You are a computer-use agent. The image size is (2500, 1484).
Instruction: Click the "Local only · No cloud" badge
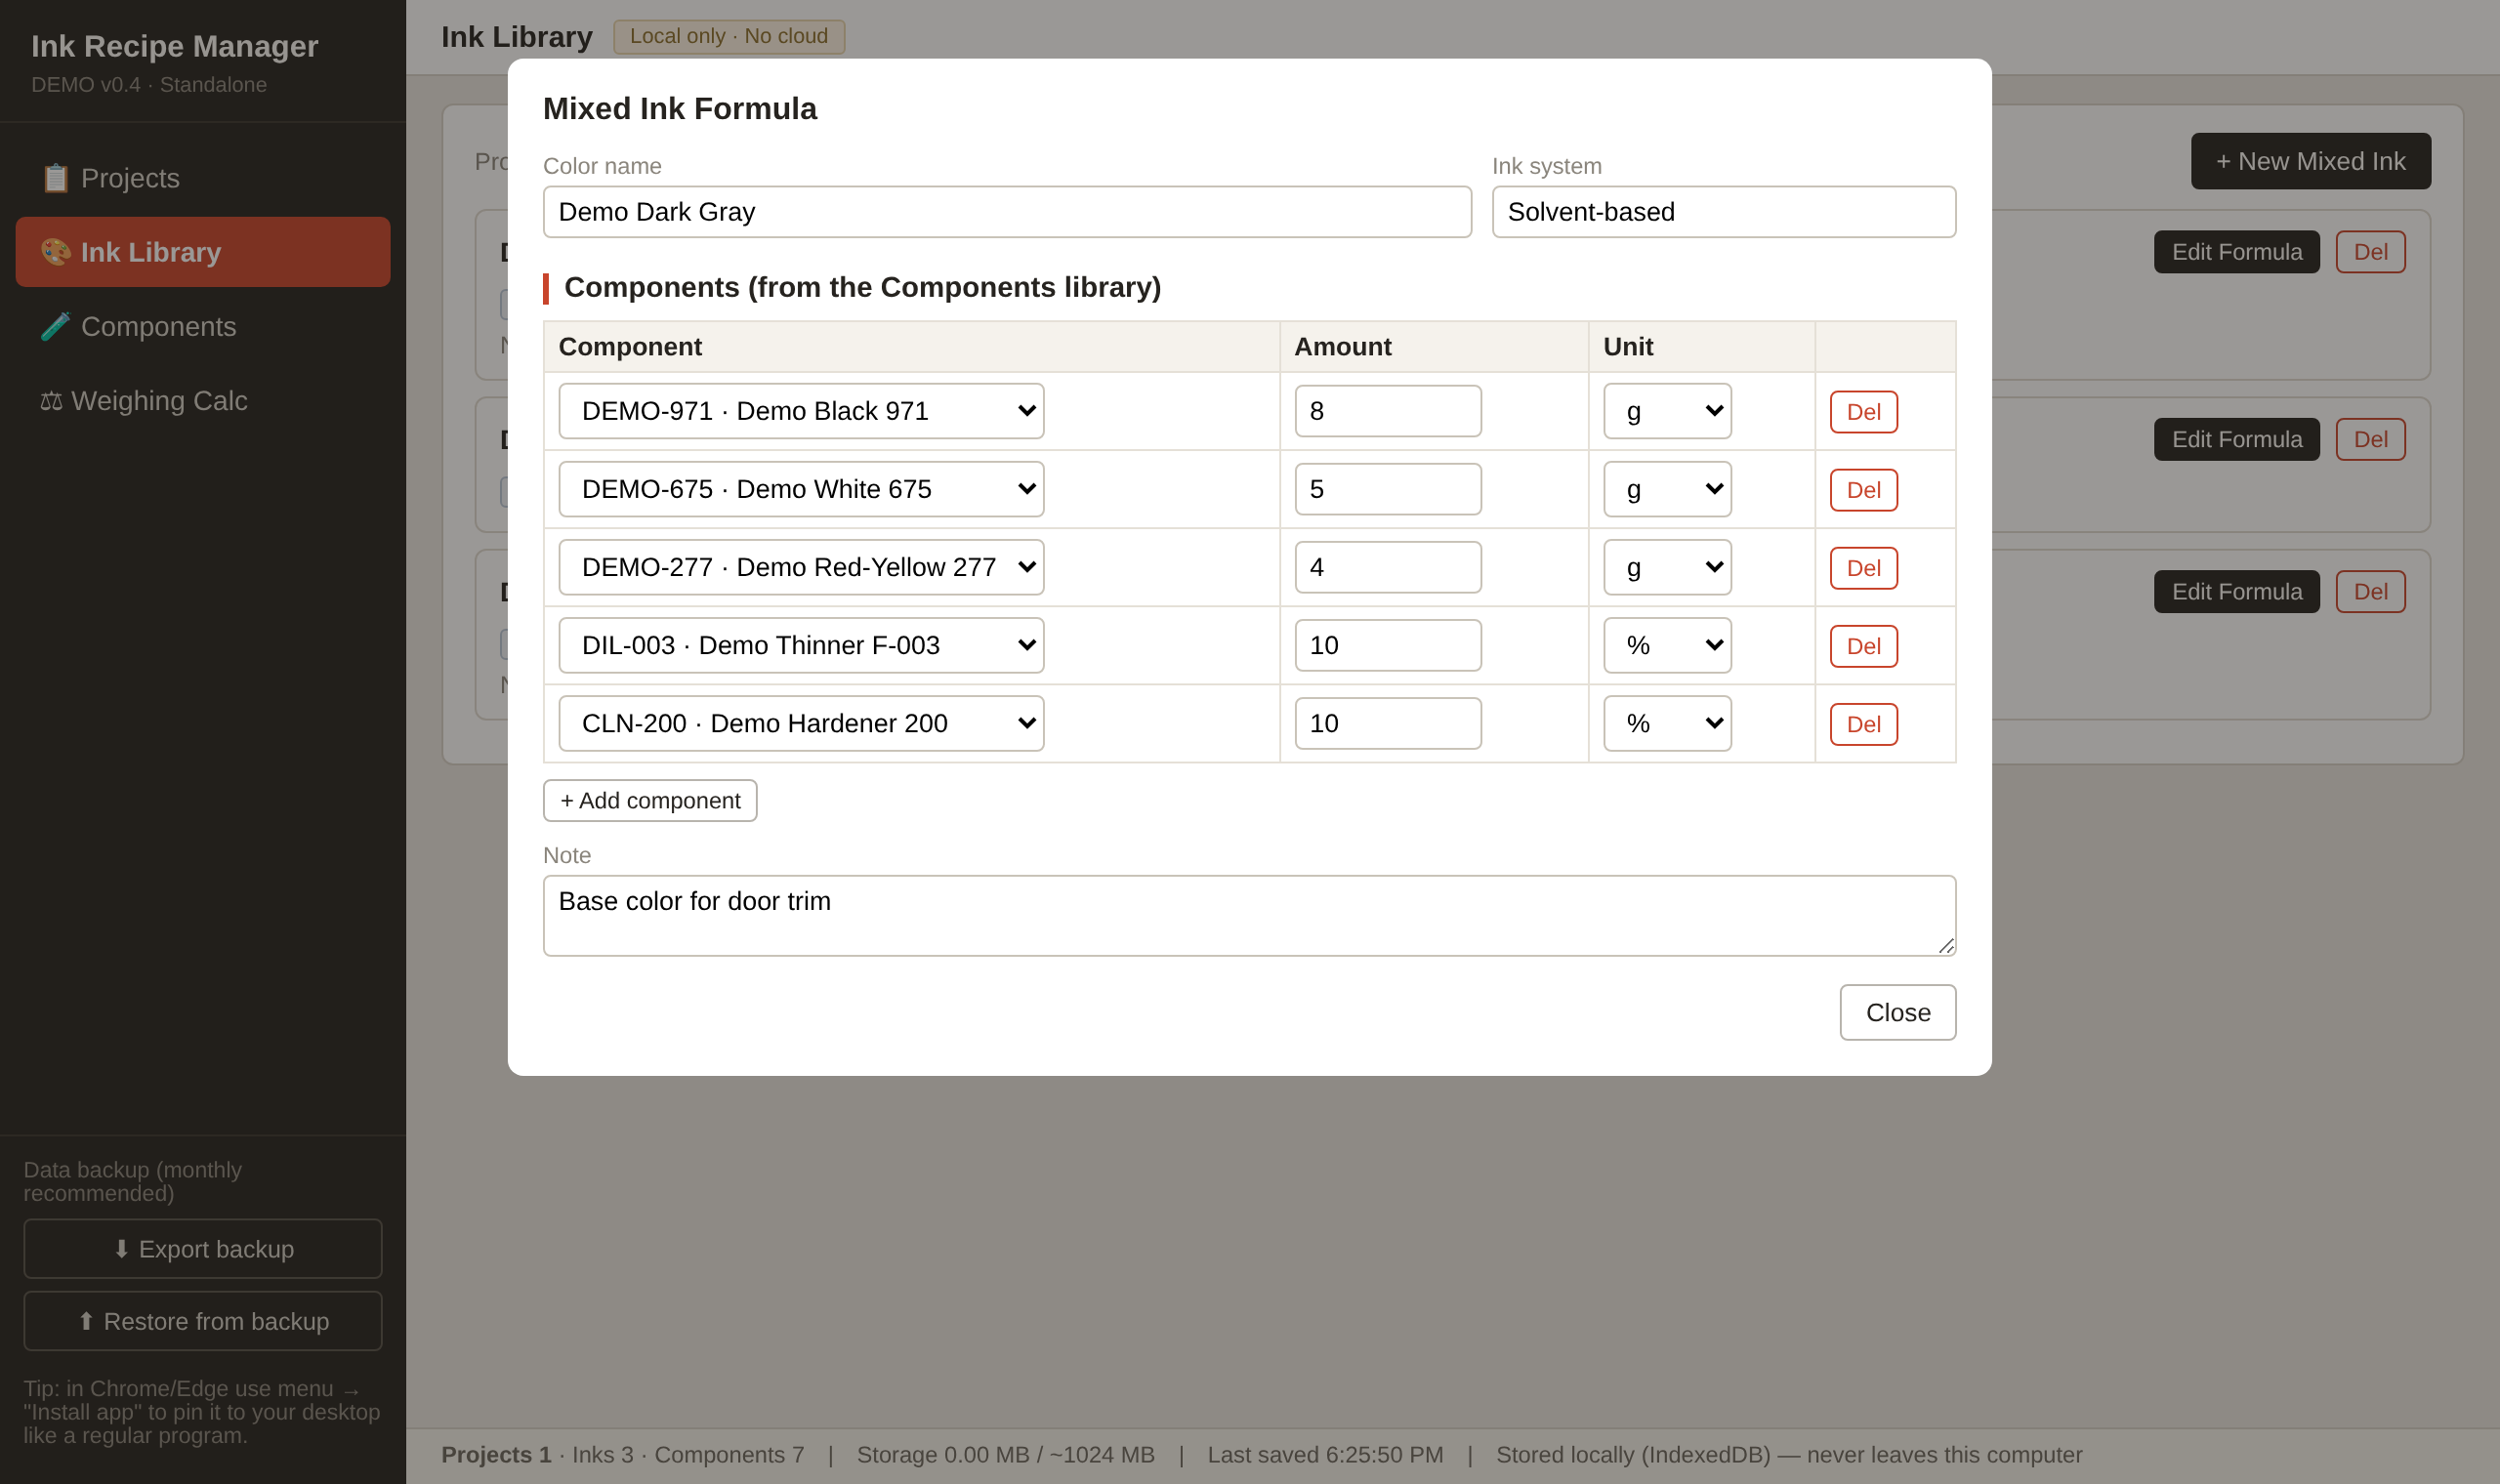pos(728,36)
